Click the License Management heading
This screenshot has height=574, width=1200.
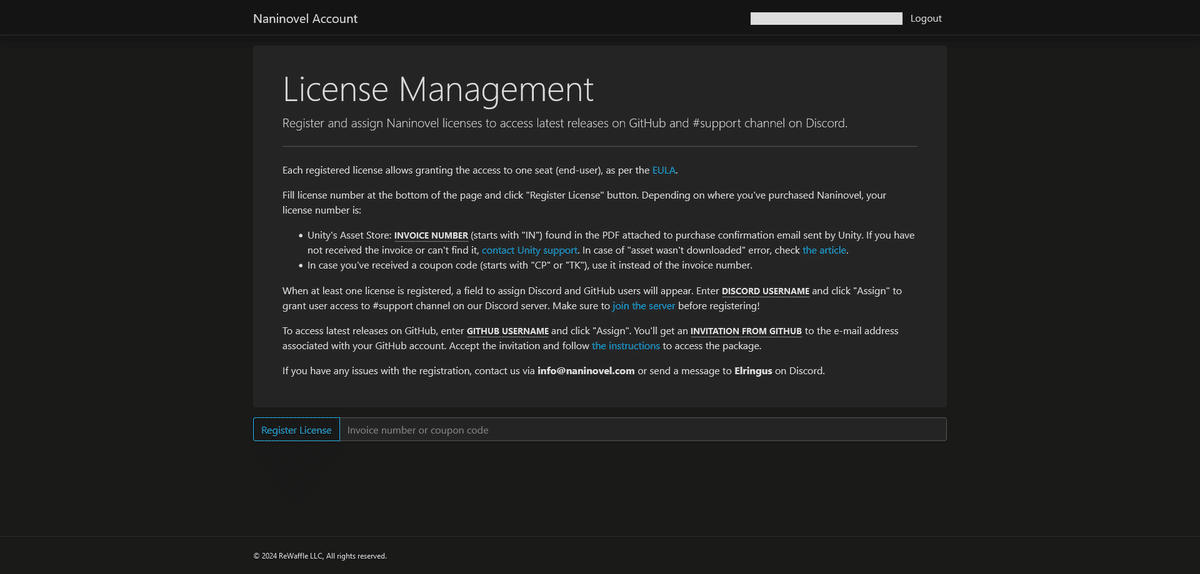point(438,89)
